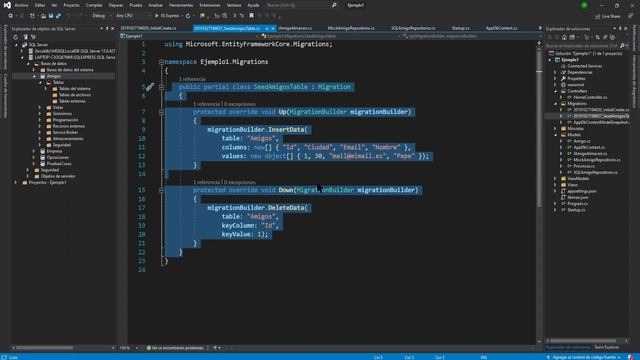Click the 1 referencia link above the class
This screenshot has width=640, height=360.
(x=192, y=79)
